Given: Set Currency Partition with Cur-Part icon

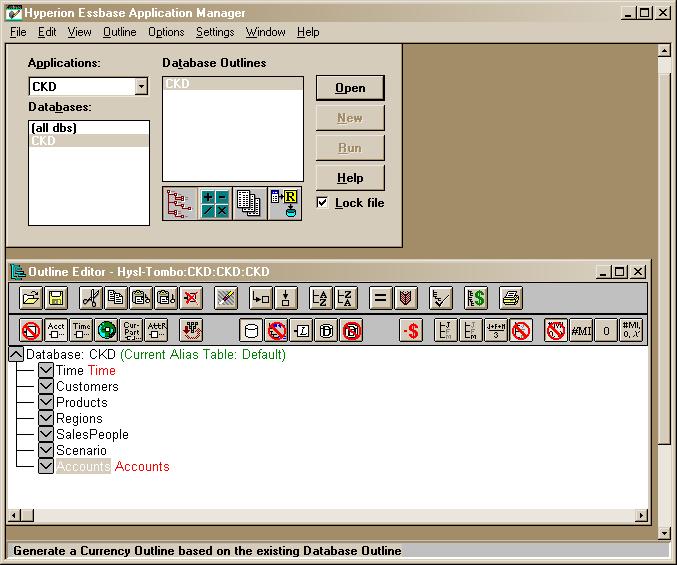Looking at the screenshot, I should point(131,331).
